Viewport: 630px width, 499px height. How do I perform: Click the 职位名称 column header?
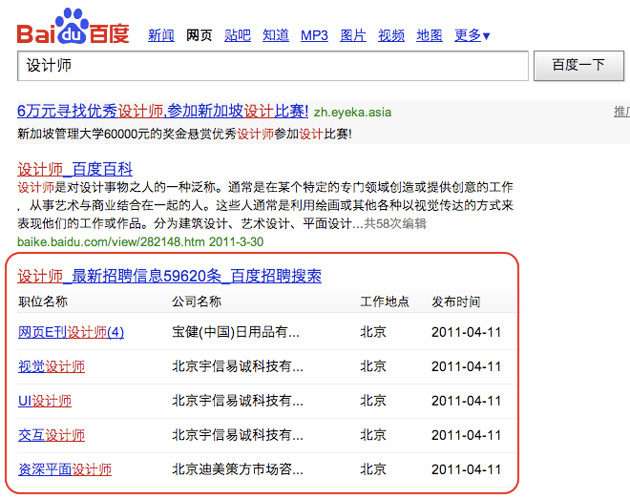(x=43, y=301)
